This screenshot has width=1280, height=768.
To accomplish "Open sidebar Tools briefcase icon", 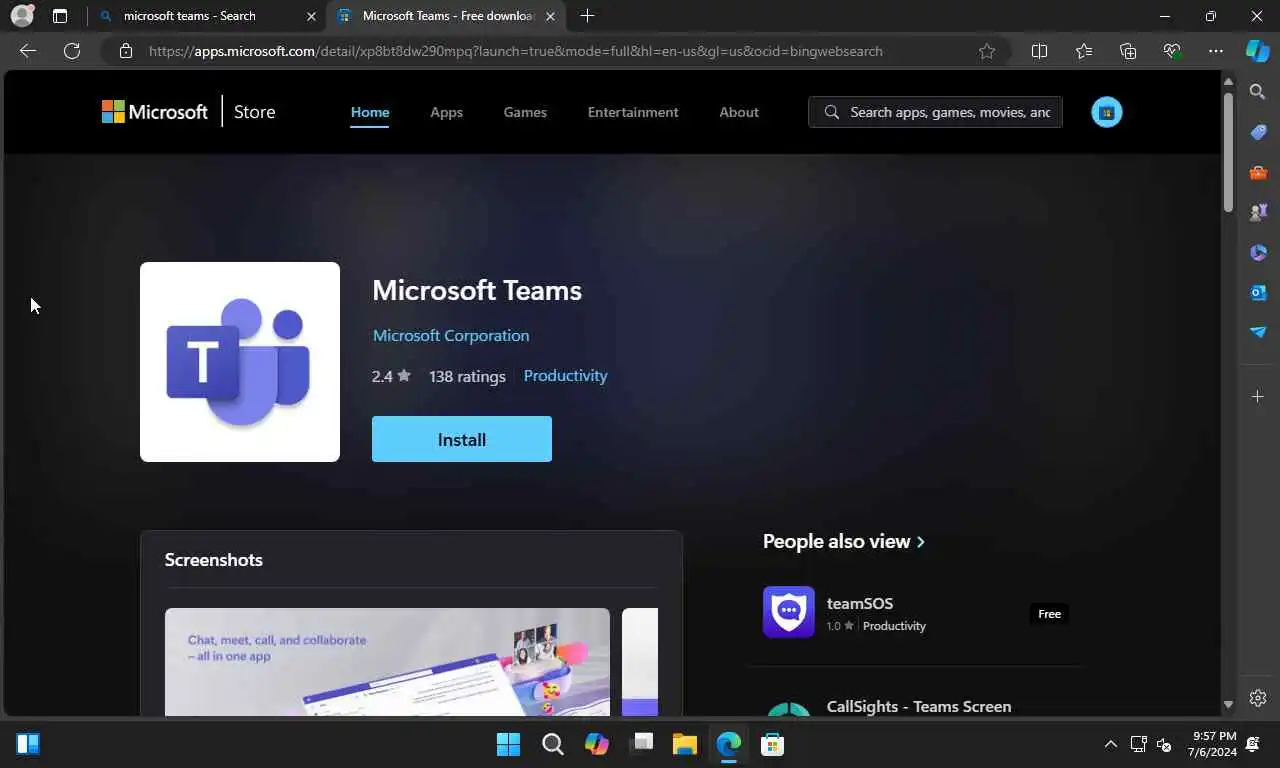I will point(1258,172).
